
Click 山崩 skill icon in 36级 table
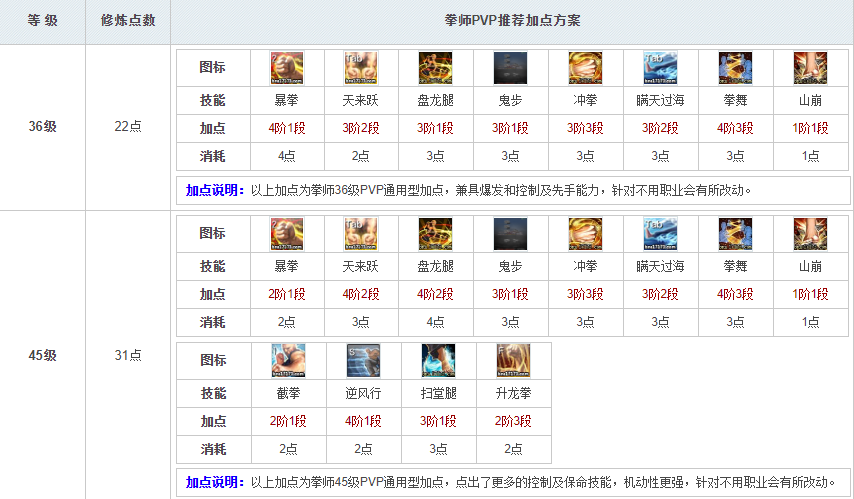[x=810, y=68]
